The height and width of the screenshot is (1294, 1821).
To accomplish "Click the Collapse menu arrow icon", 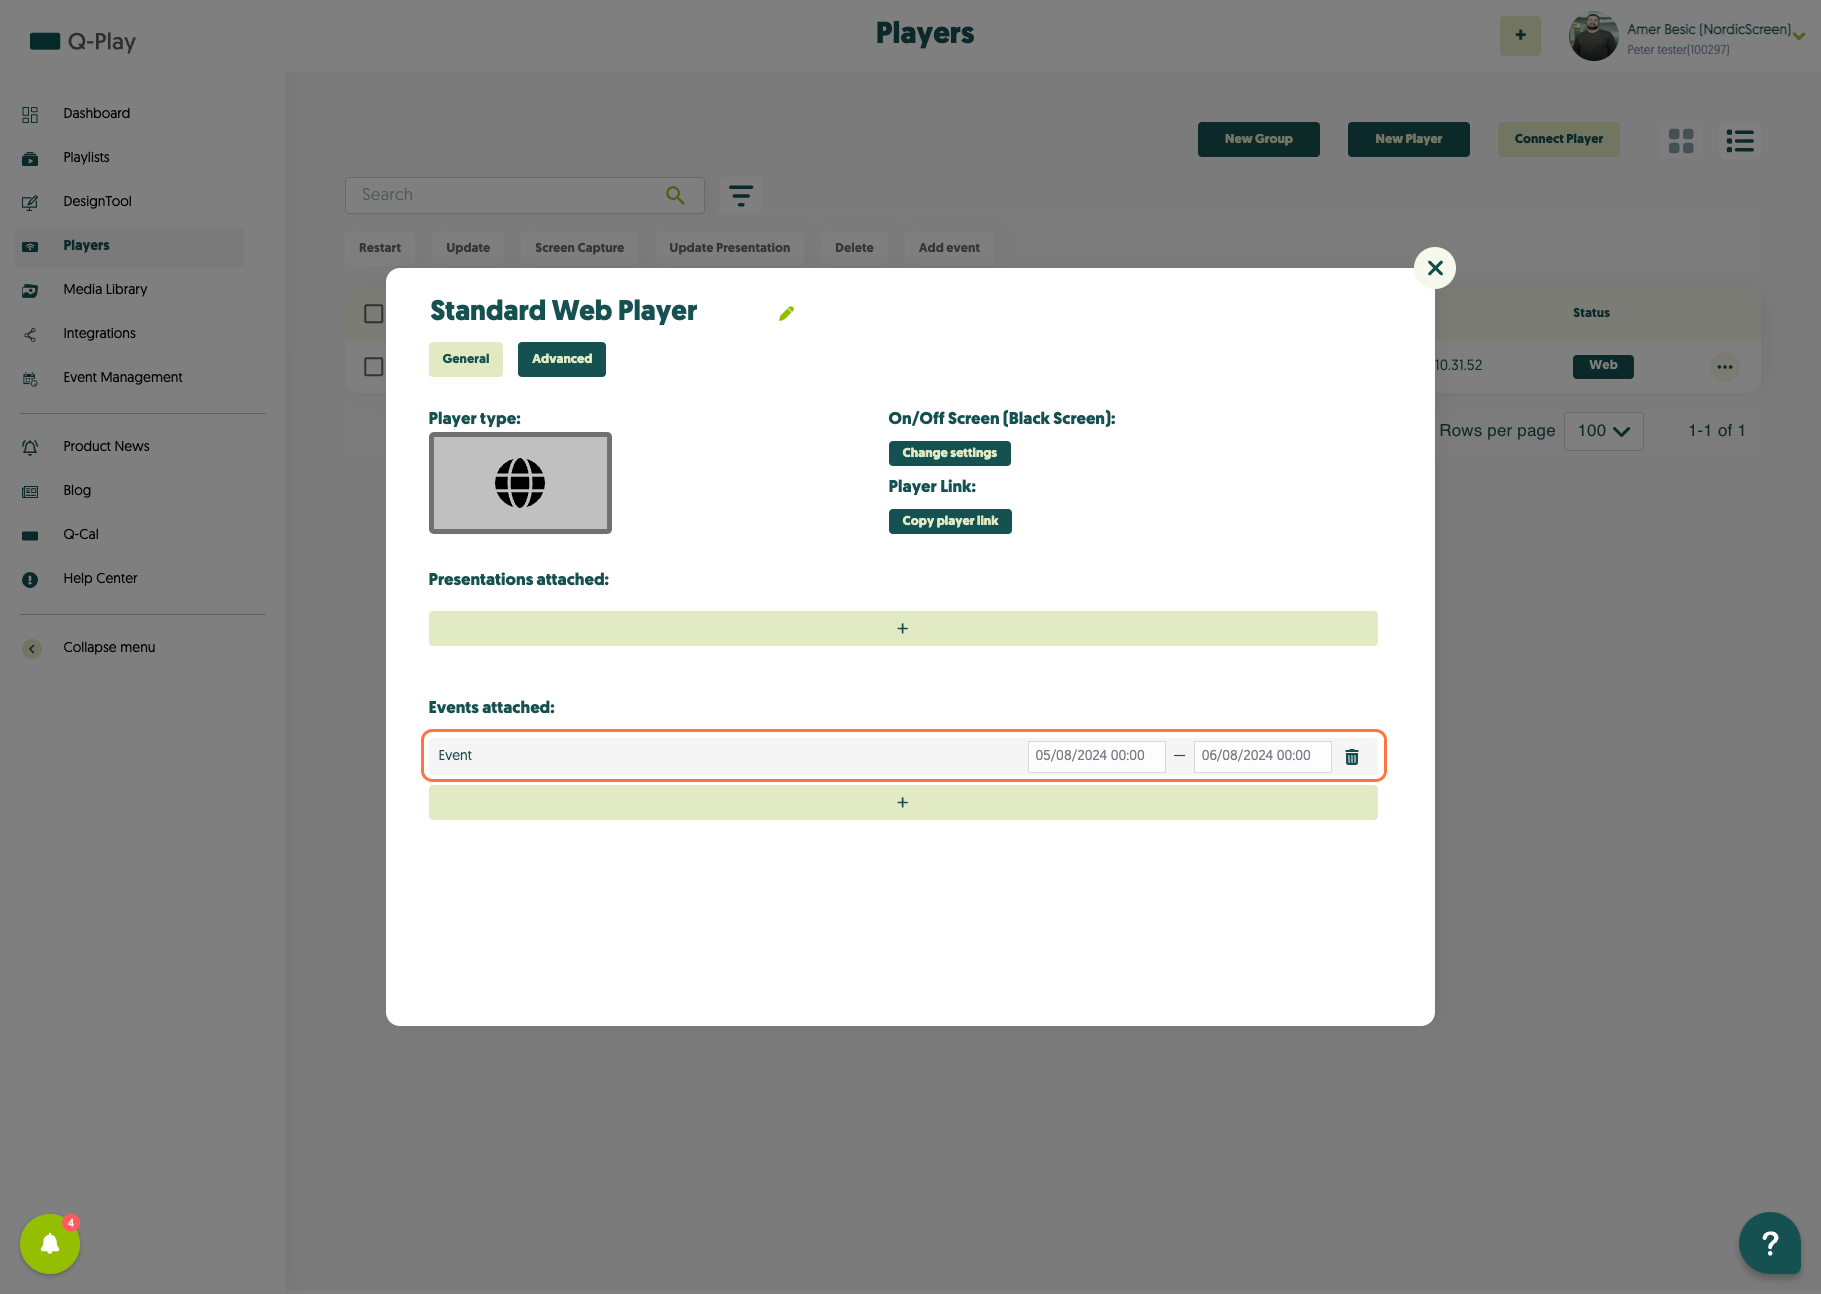I will click(32, 648).
